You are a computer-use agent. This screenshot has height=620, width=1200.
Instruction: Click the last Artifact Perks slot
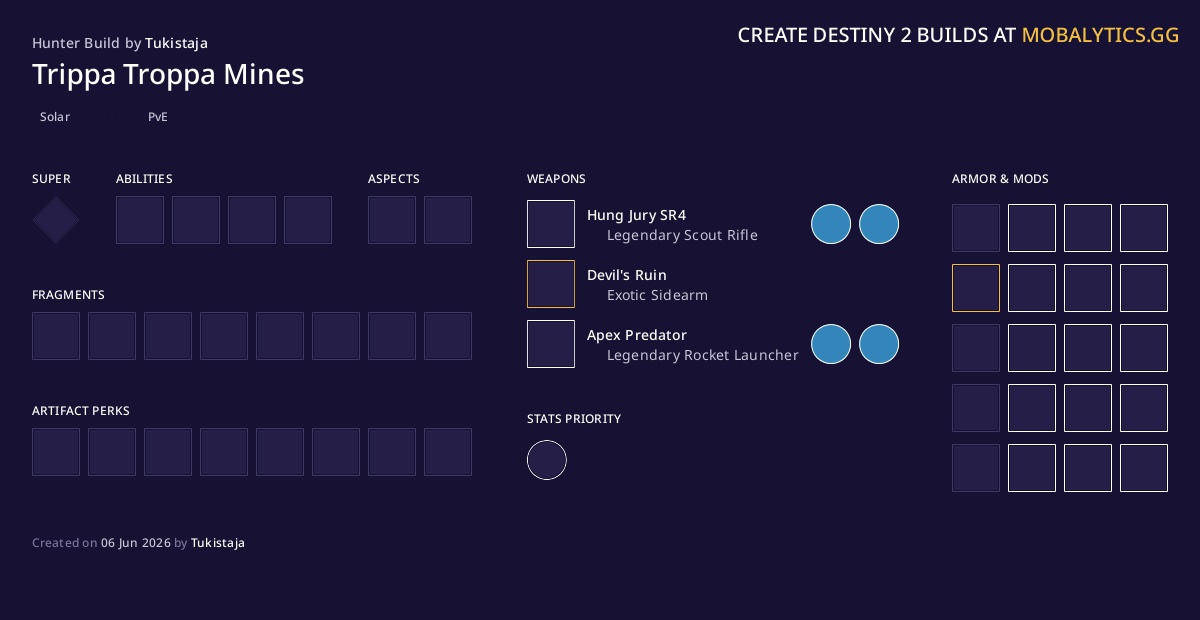pyautogui.click(x=448, y=452)
